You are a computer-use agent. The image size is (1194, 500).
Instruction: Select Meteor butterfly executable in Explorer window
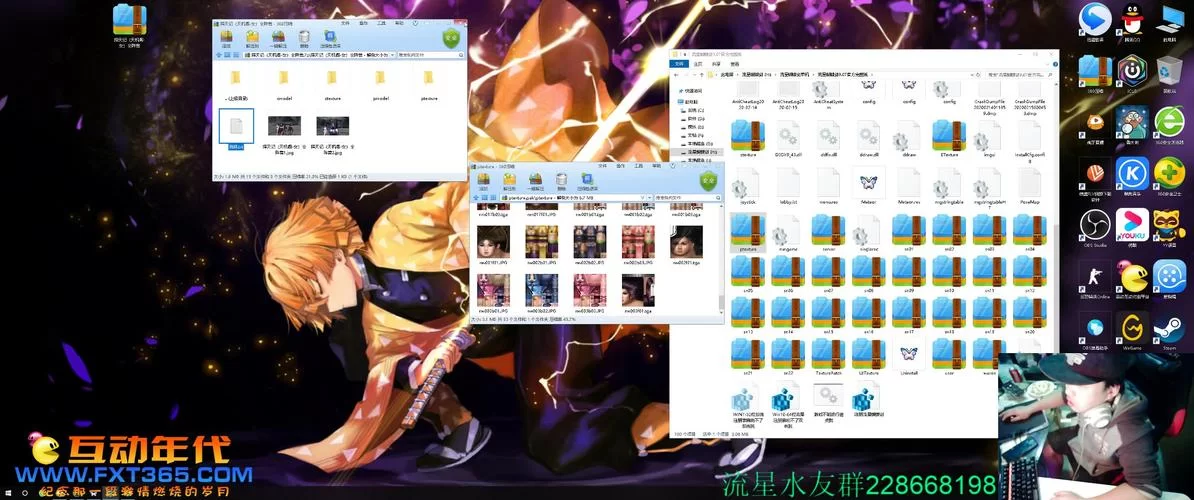pyautogui.click(x=868, y=185)
